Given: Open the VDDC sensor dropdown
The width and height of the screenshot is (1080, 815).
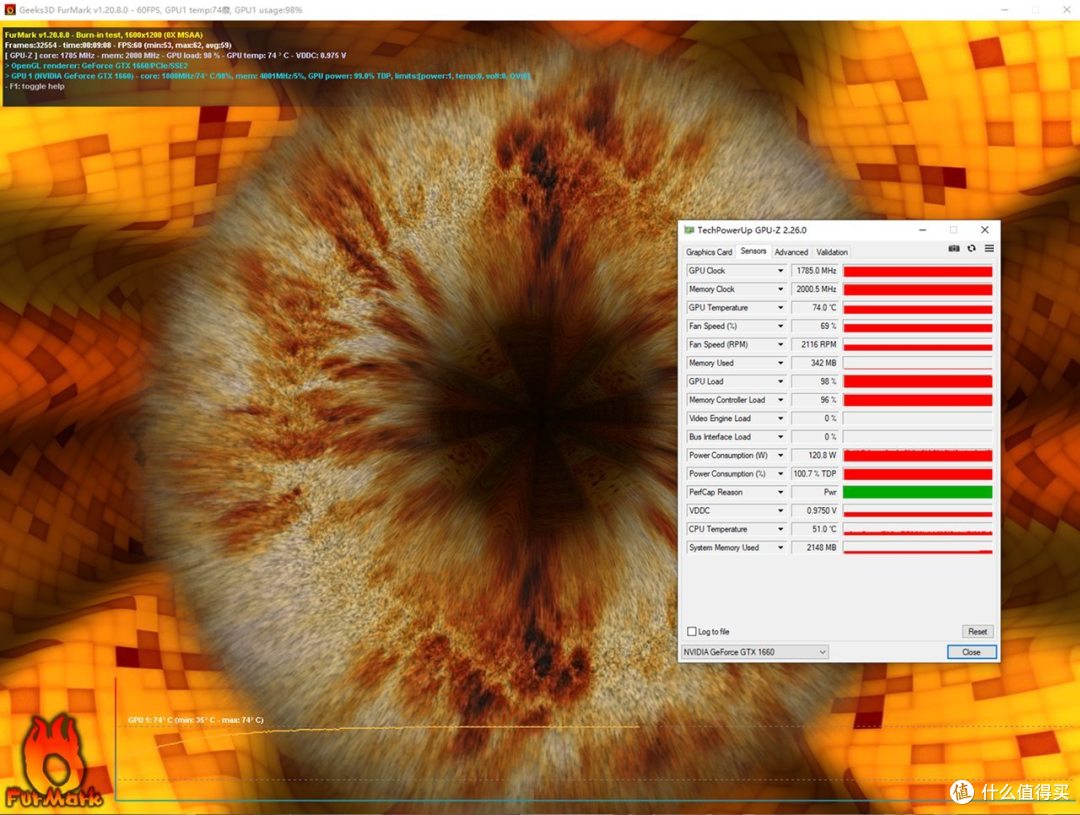Looking at the screenshot, I should click(780, 511).
